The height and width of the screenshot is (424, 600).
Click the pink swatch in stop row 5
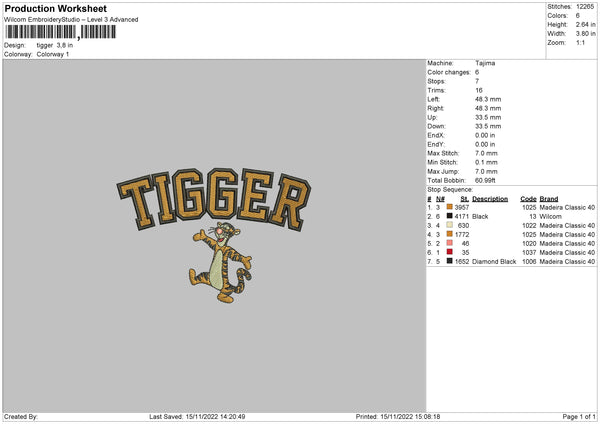click(450, 243)
